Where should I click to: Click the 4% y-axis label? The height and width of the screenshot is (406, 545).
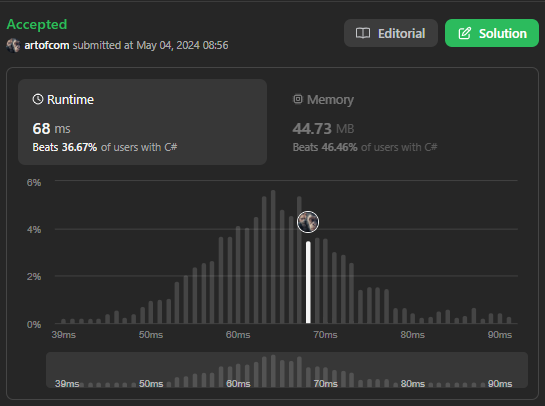pyautogui.click(x=34, y=229)
